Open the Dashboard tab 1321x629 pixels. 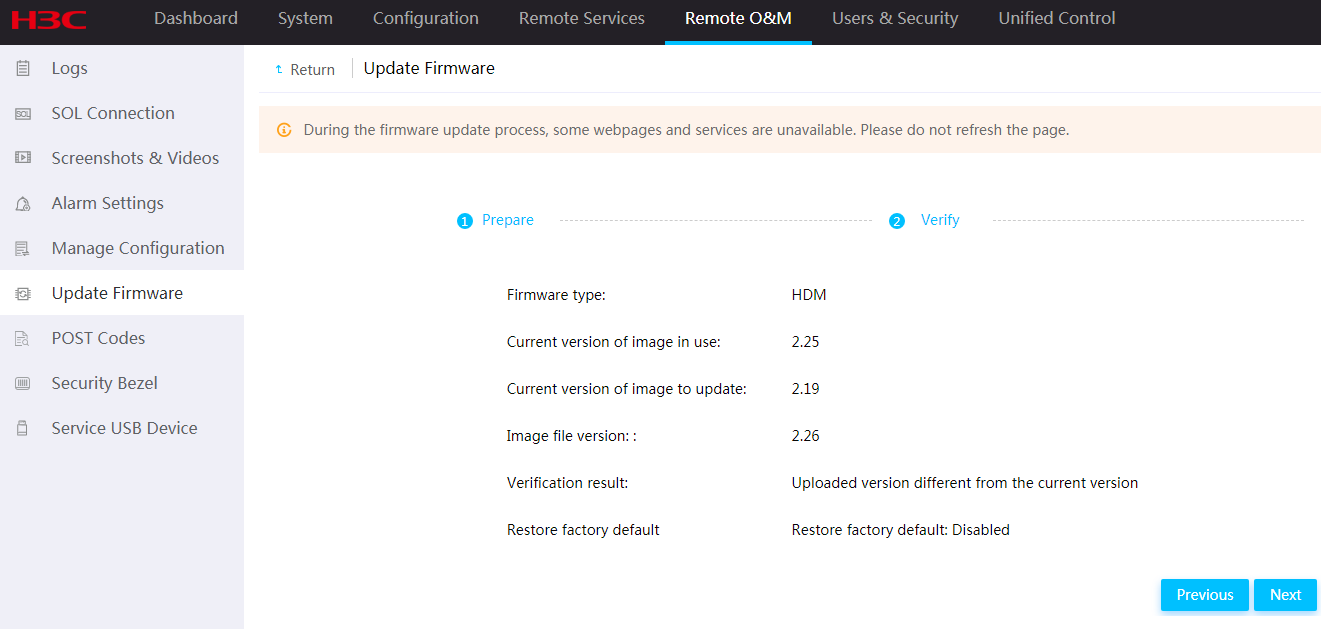[x=196, y=18]
